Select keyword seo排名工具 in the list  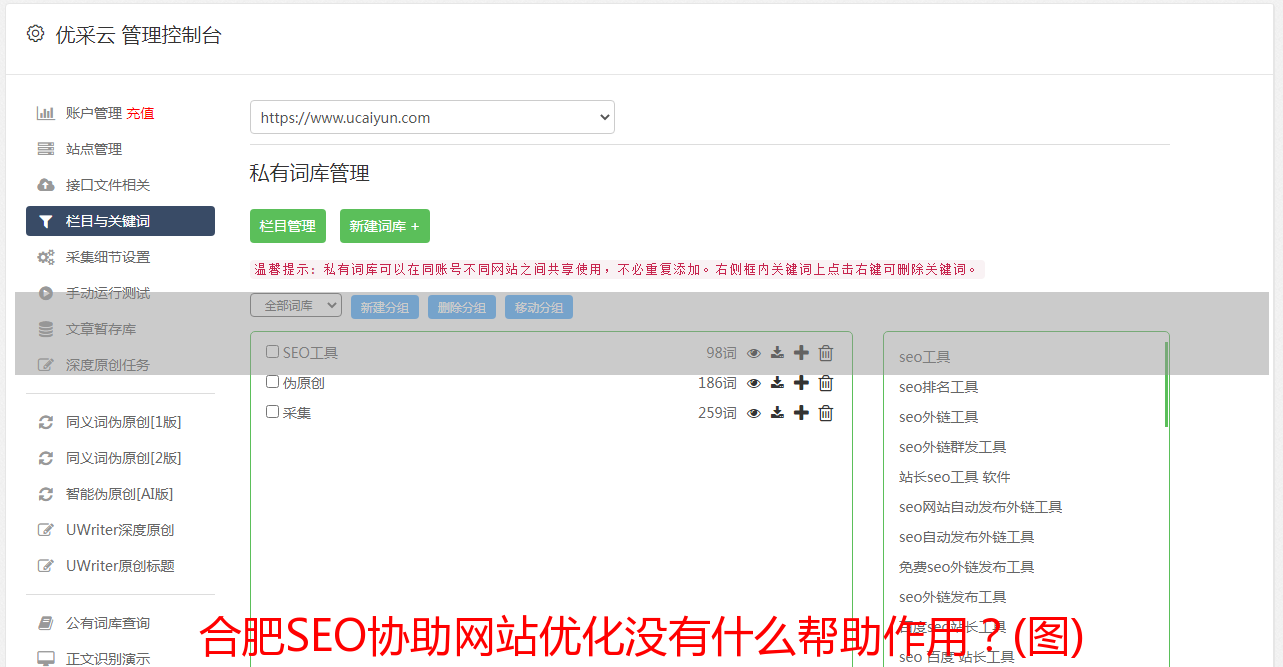pyautogui.click(x=938, y=387)
